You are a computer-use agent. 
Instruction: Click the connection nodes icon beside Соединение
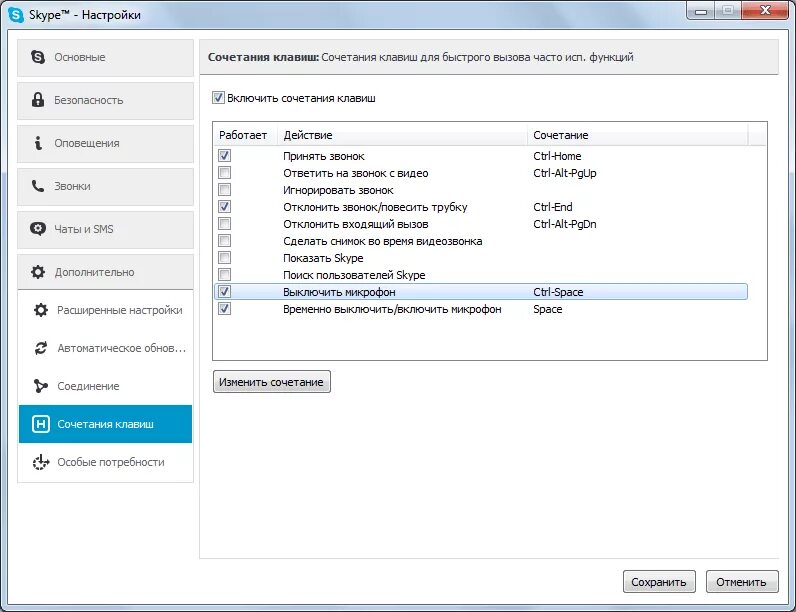tap(41, 386)
